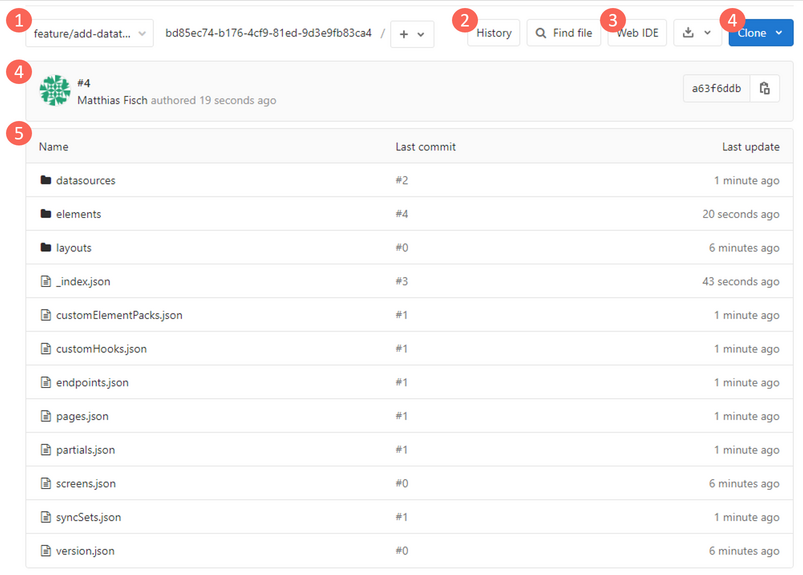Open the endpoints.json file

point(92,382)
